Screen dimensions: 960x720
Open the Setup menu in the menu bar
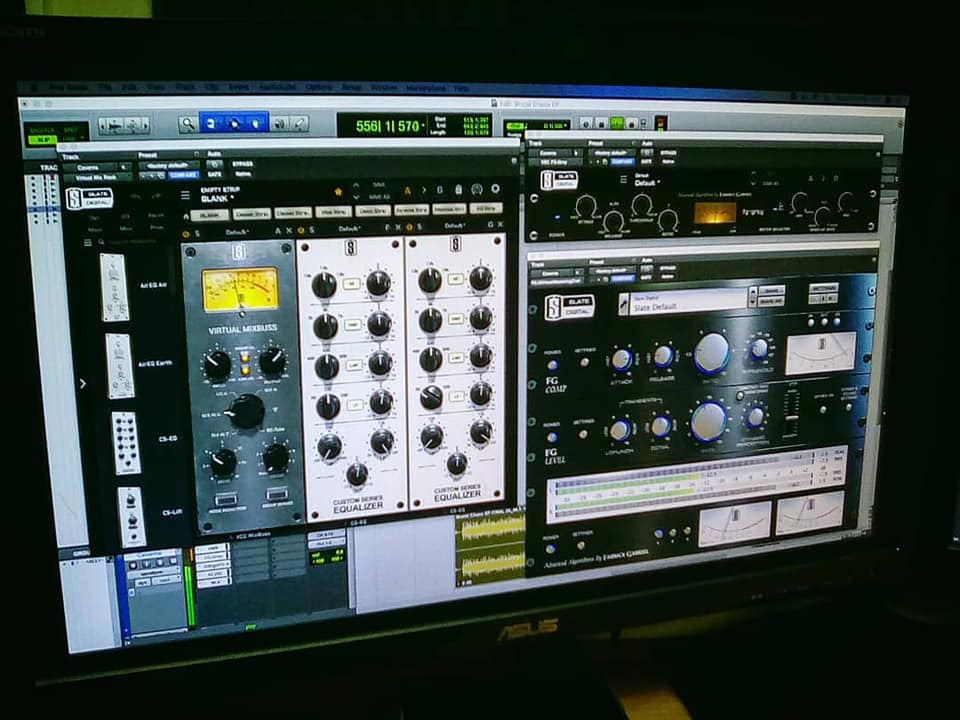pyautogui.click(x=351, y=88)
